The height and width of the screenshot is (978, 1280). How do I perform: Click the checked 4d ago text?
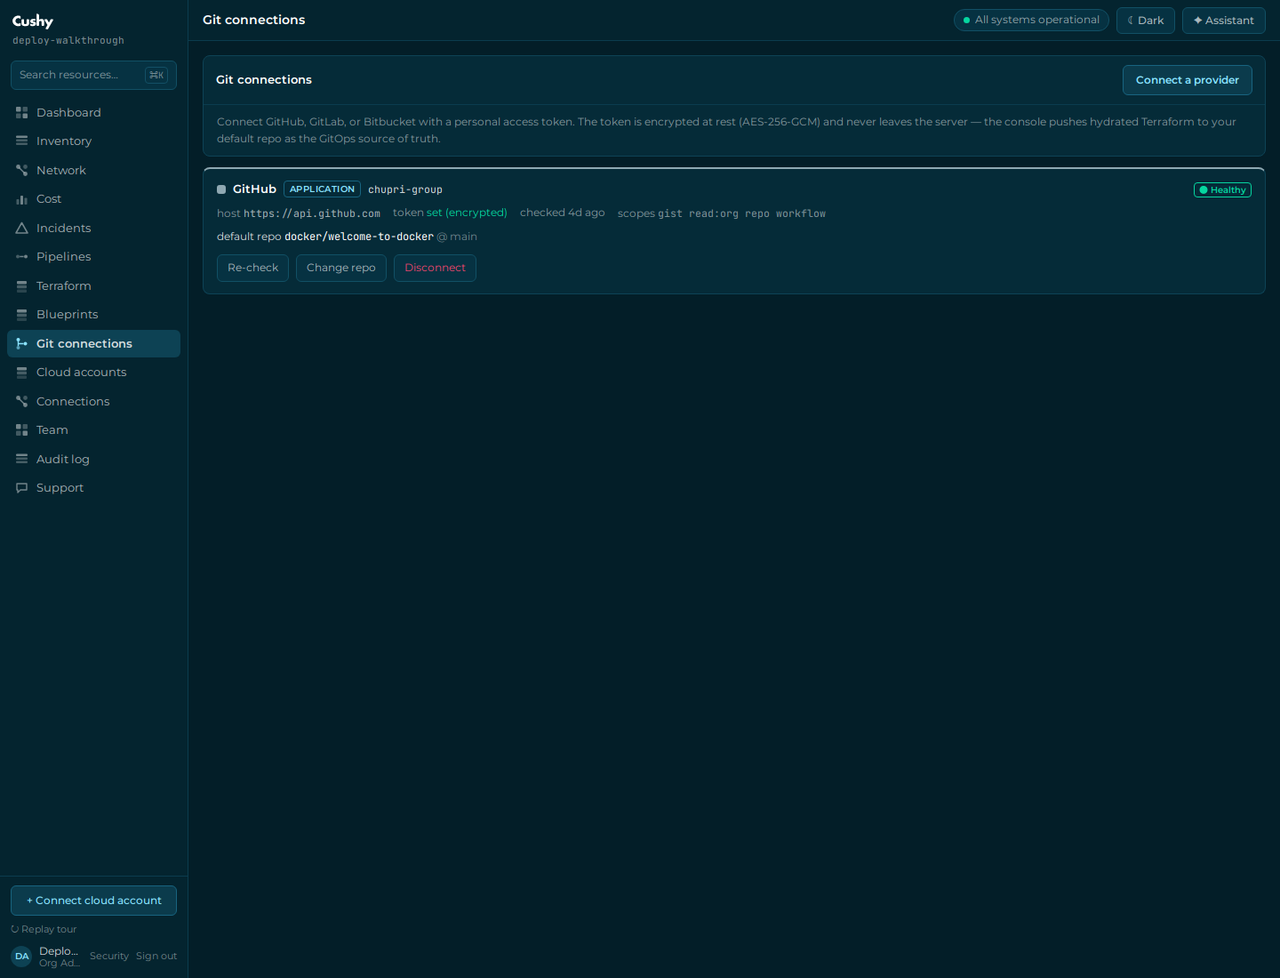(x=562, y=213)
